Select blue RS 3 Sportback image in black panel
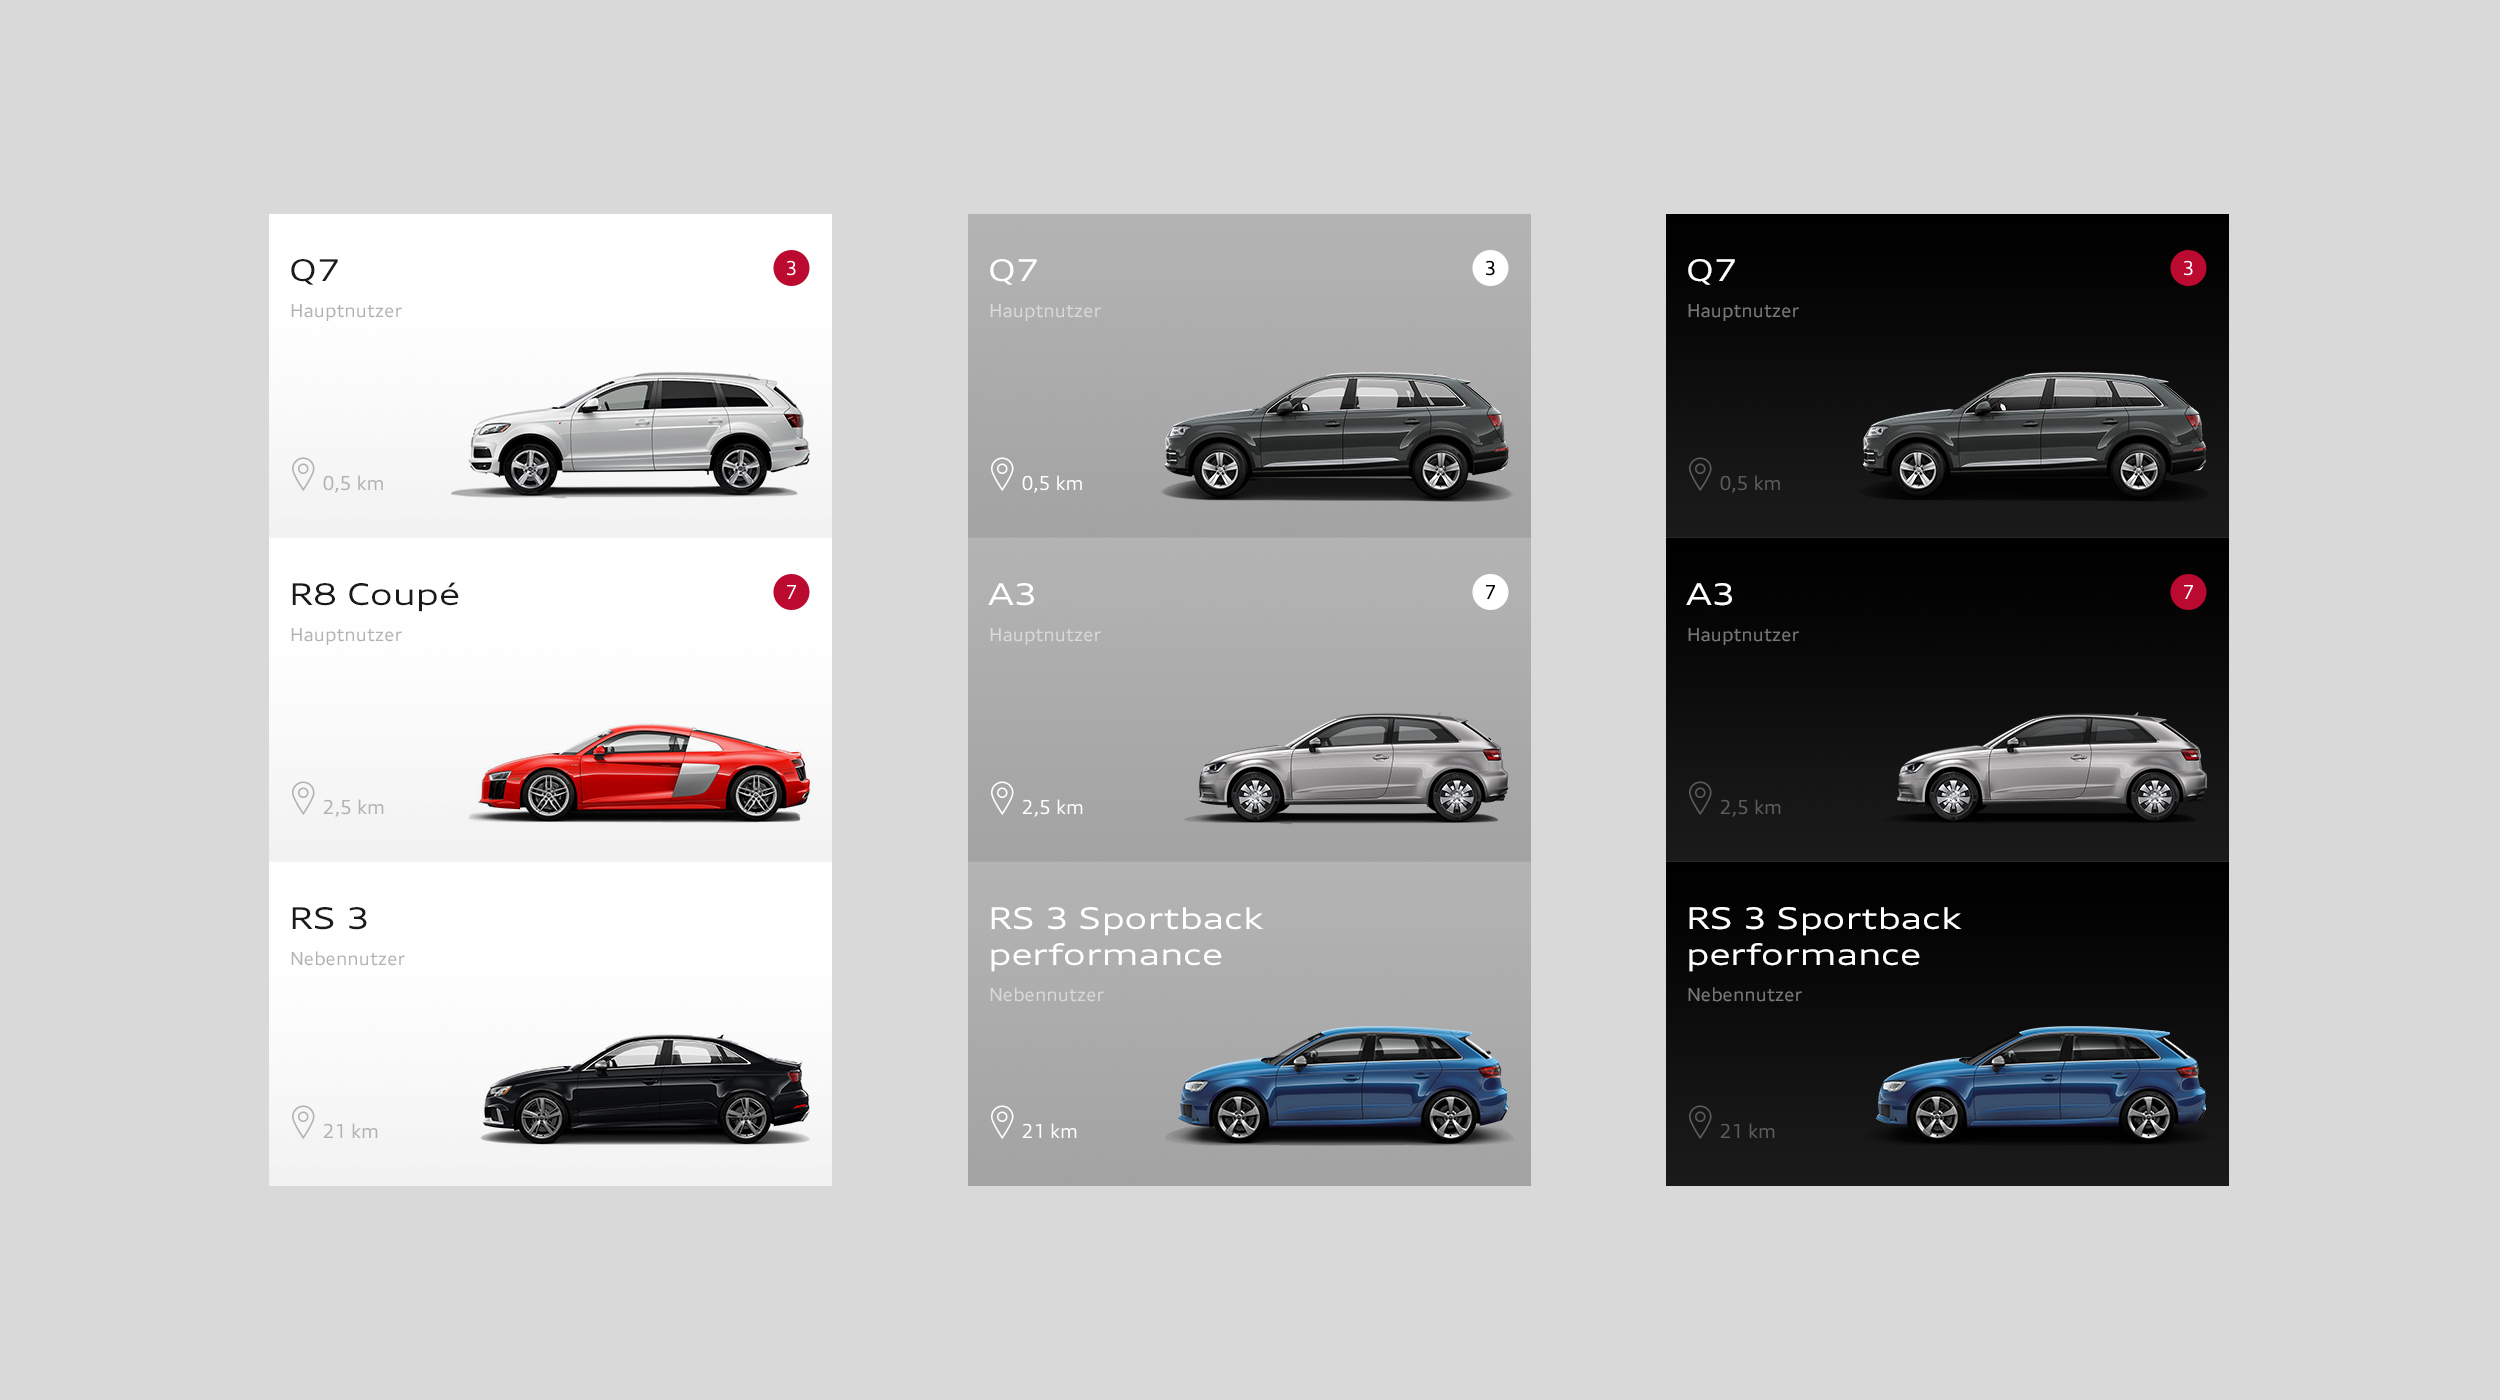The height and width of the screenshot is (1400, 2500). pos(2040,1085)
